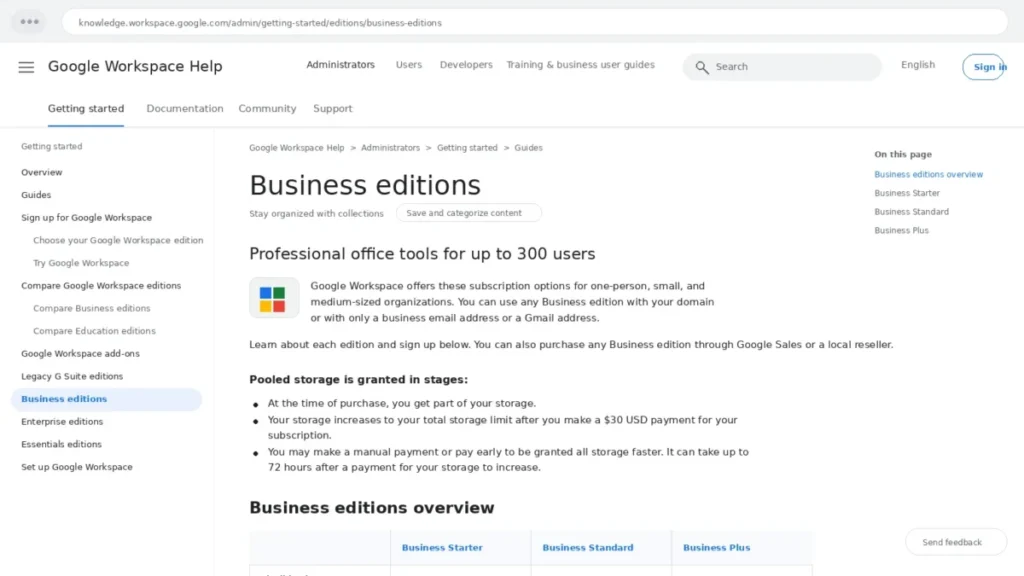Click the browser three-dots menu button
1024x576 pixels.
29,22
